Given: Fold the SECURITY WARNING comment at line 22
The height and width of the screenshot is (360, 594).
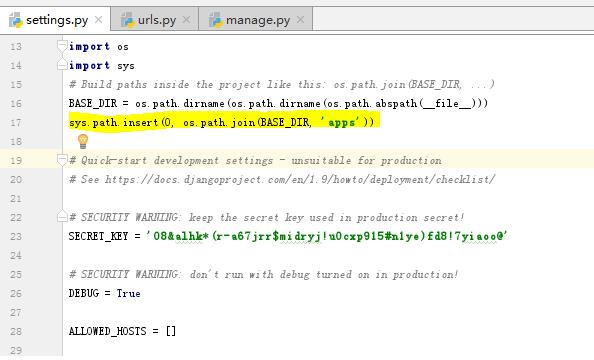Looking at the screenshot, I should click(x=62, y=217).
